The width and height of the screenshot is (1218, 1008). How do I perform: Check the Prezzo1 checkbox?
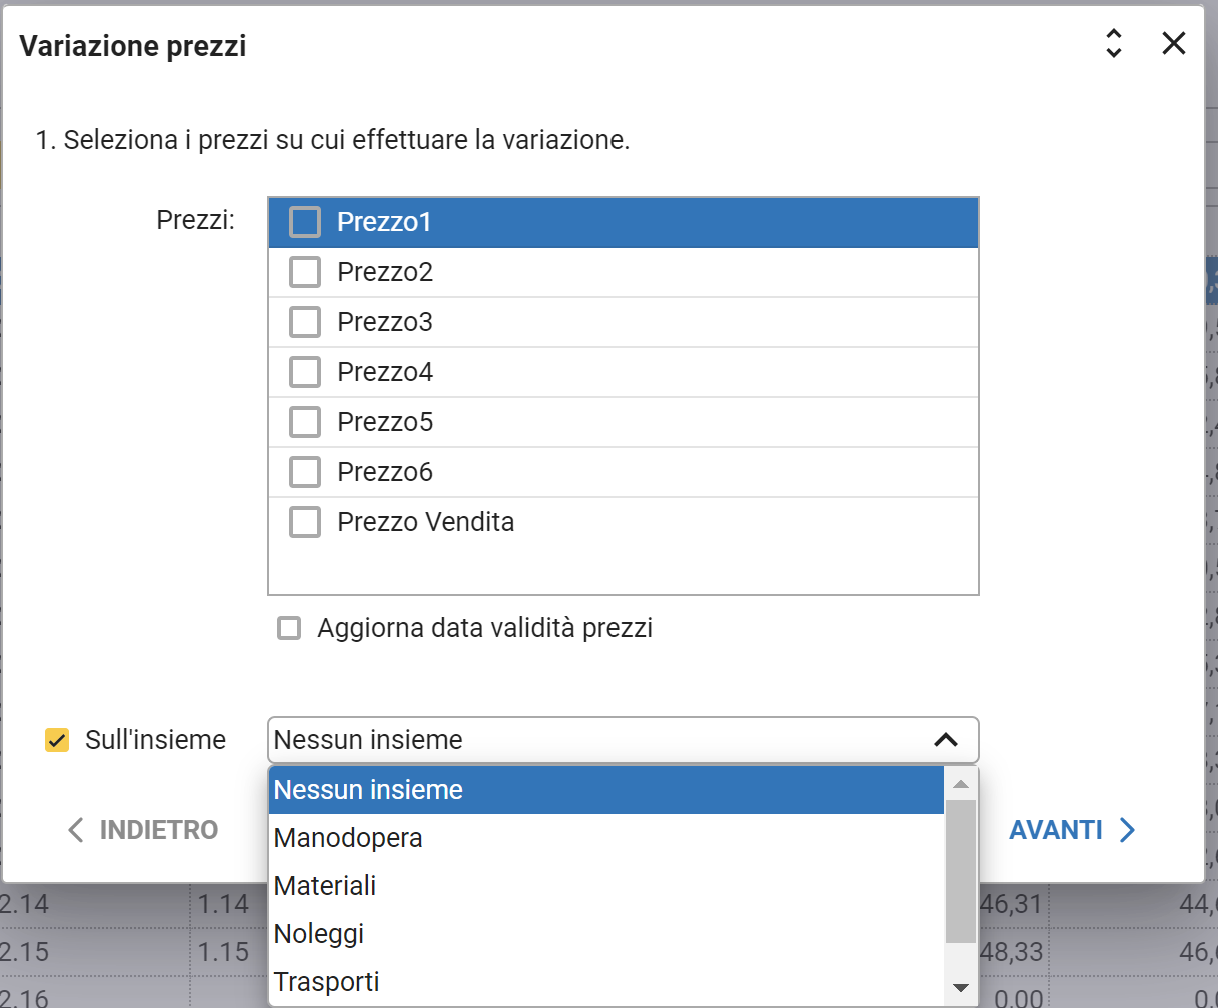[x=305, y=222]
